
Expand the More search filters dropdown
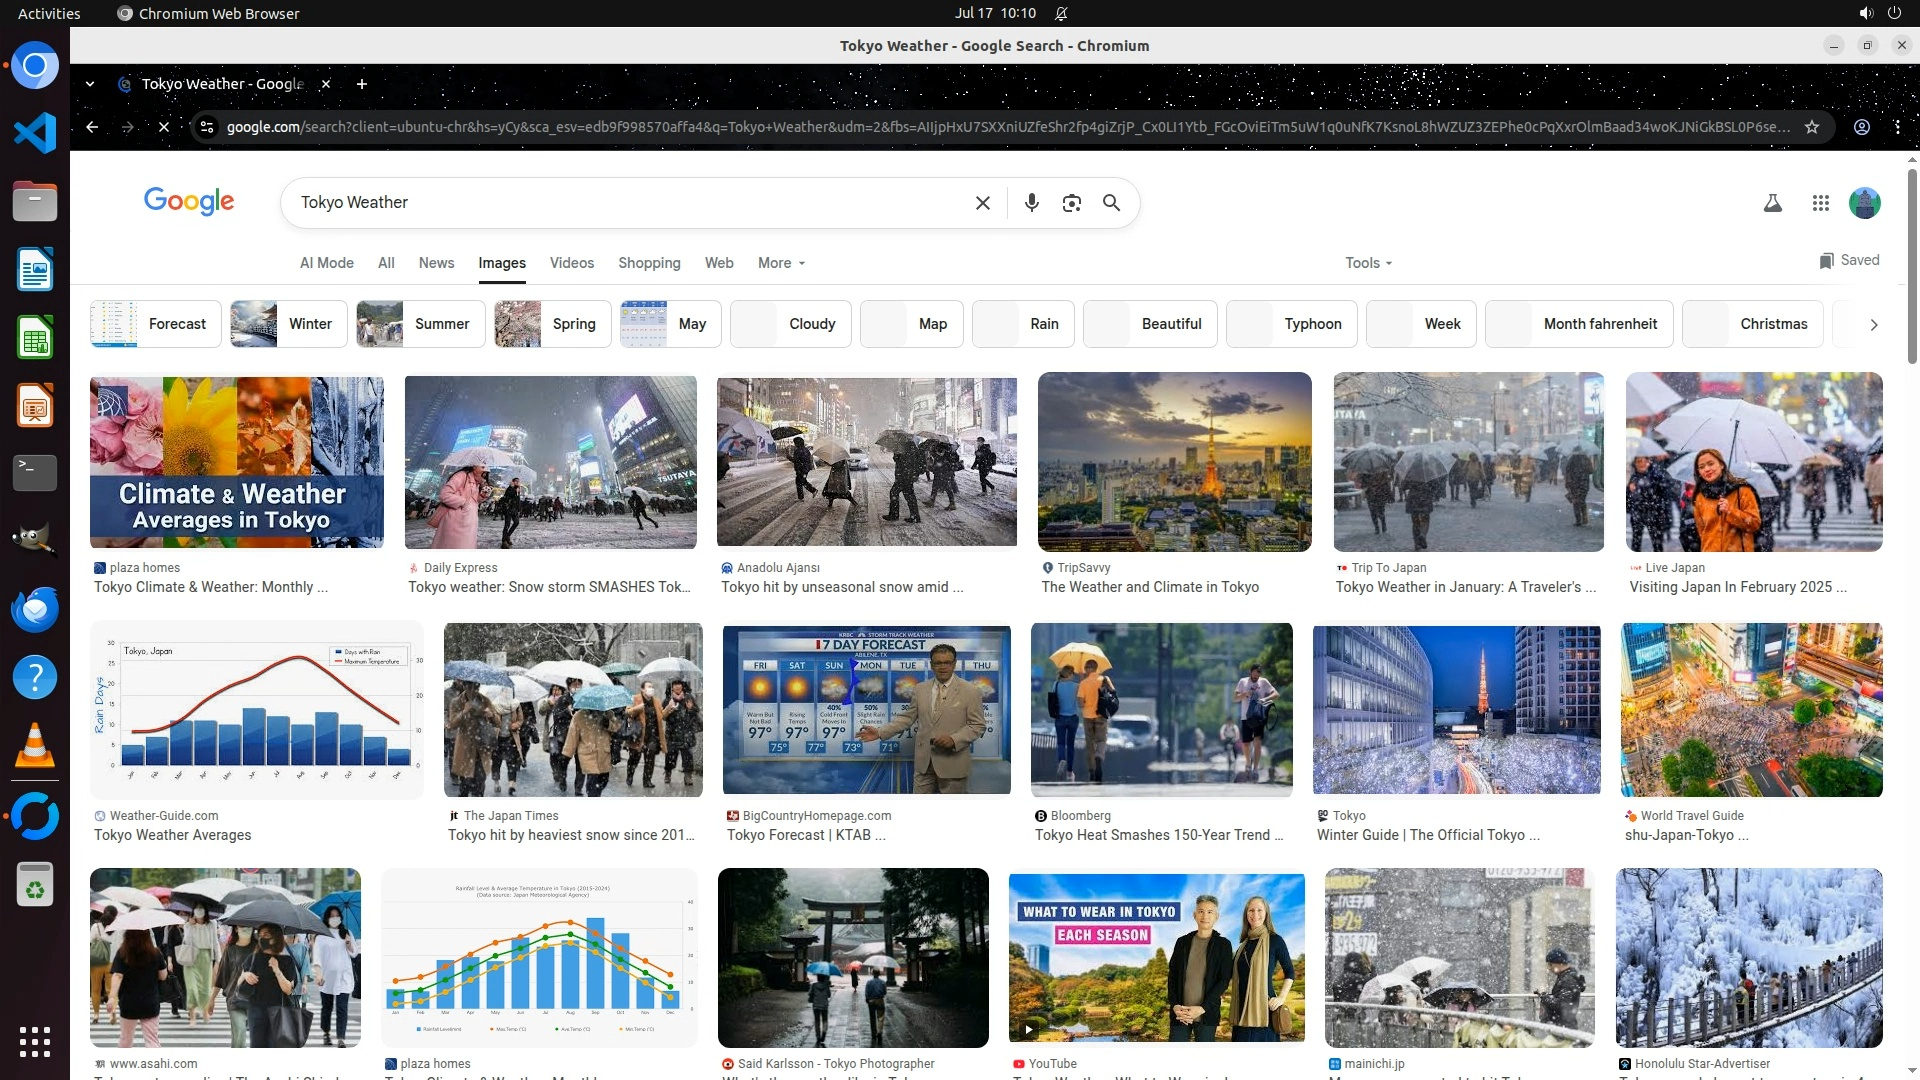point(781,263)
